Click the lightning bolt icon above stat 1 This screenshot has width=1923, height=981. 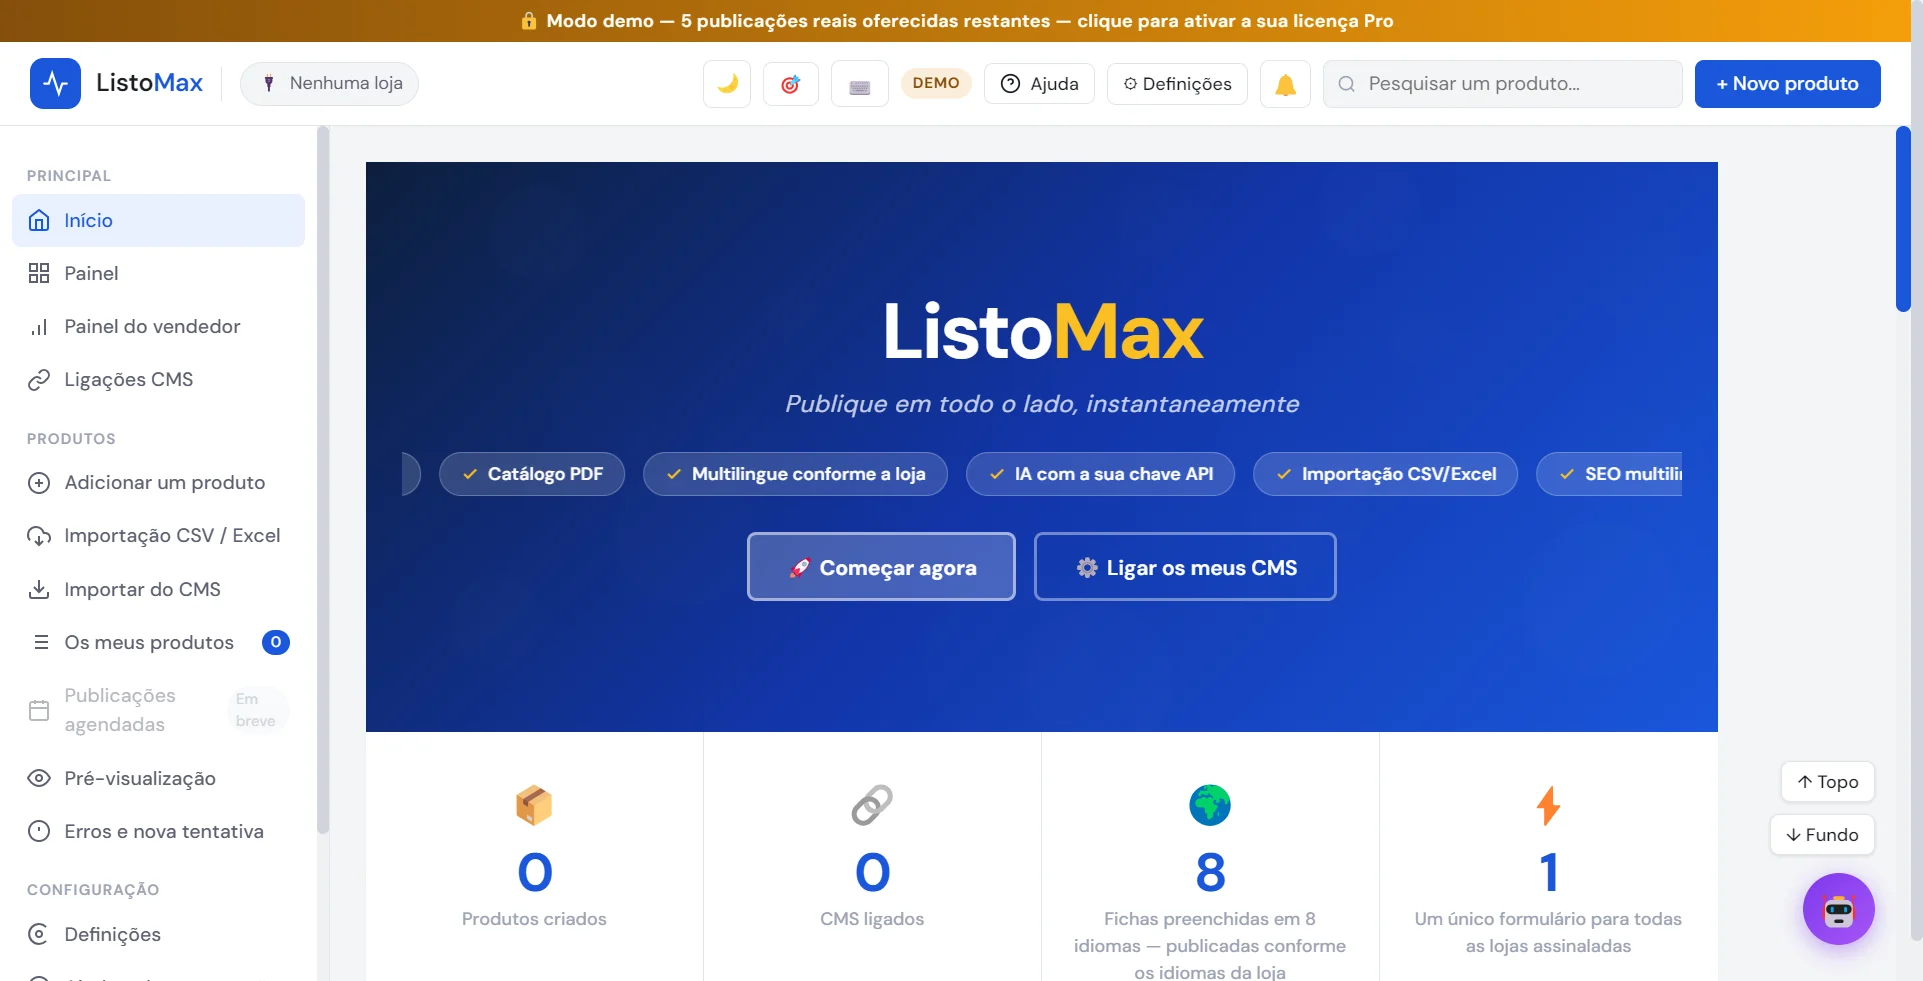click(1548, 805)
